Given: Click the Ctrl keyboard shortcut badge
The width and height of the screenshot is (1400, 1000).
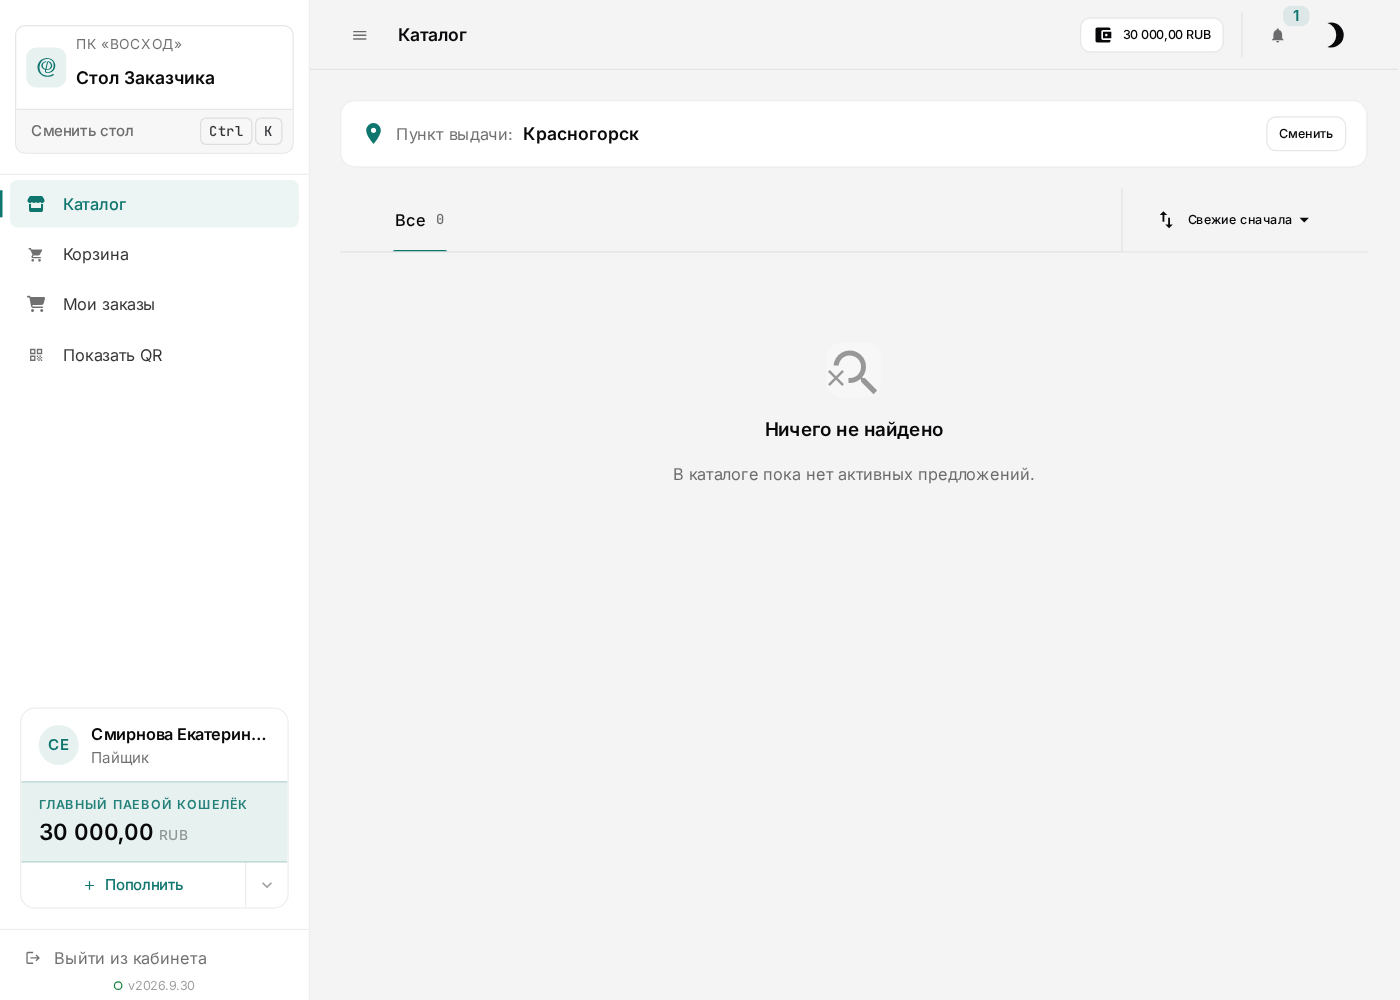Looking at the screenshot, I should pyautogui.click(x=226, y=131).
